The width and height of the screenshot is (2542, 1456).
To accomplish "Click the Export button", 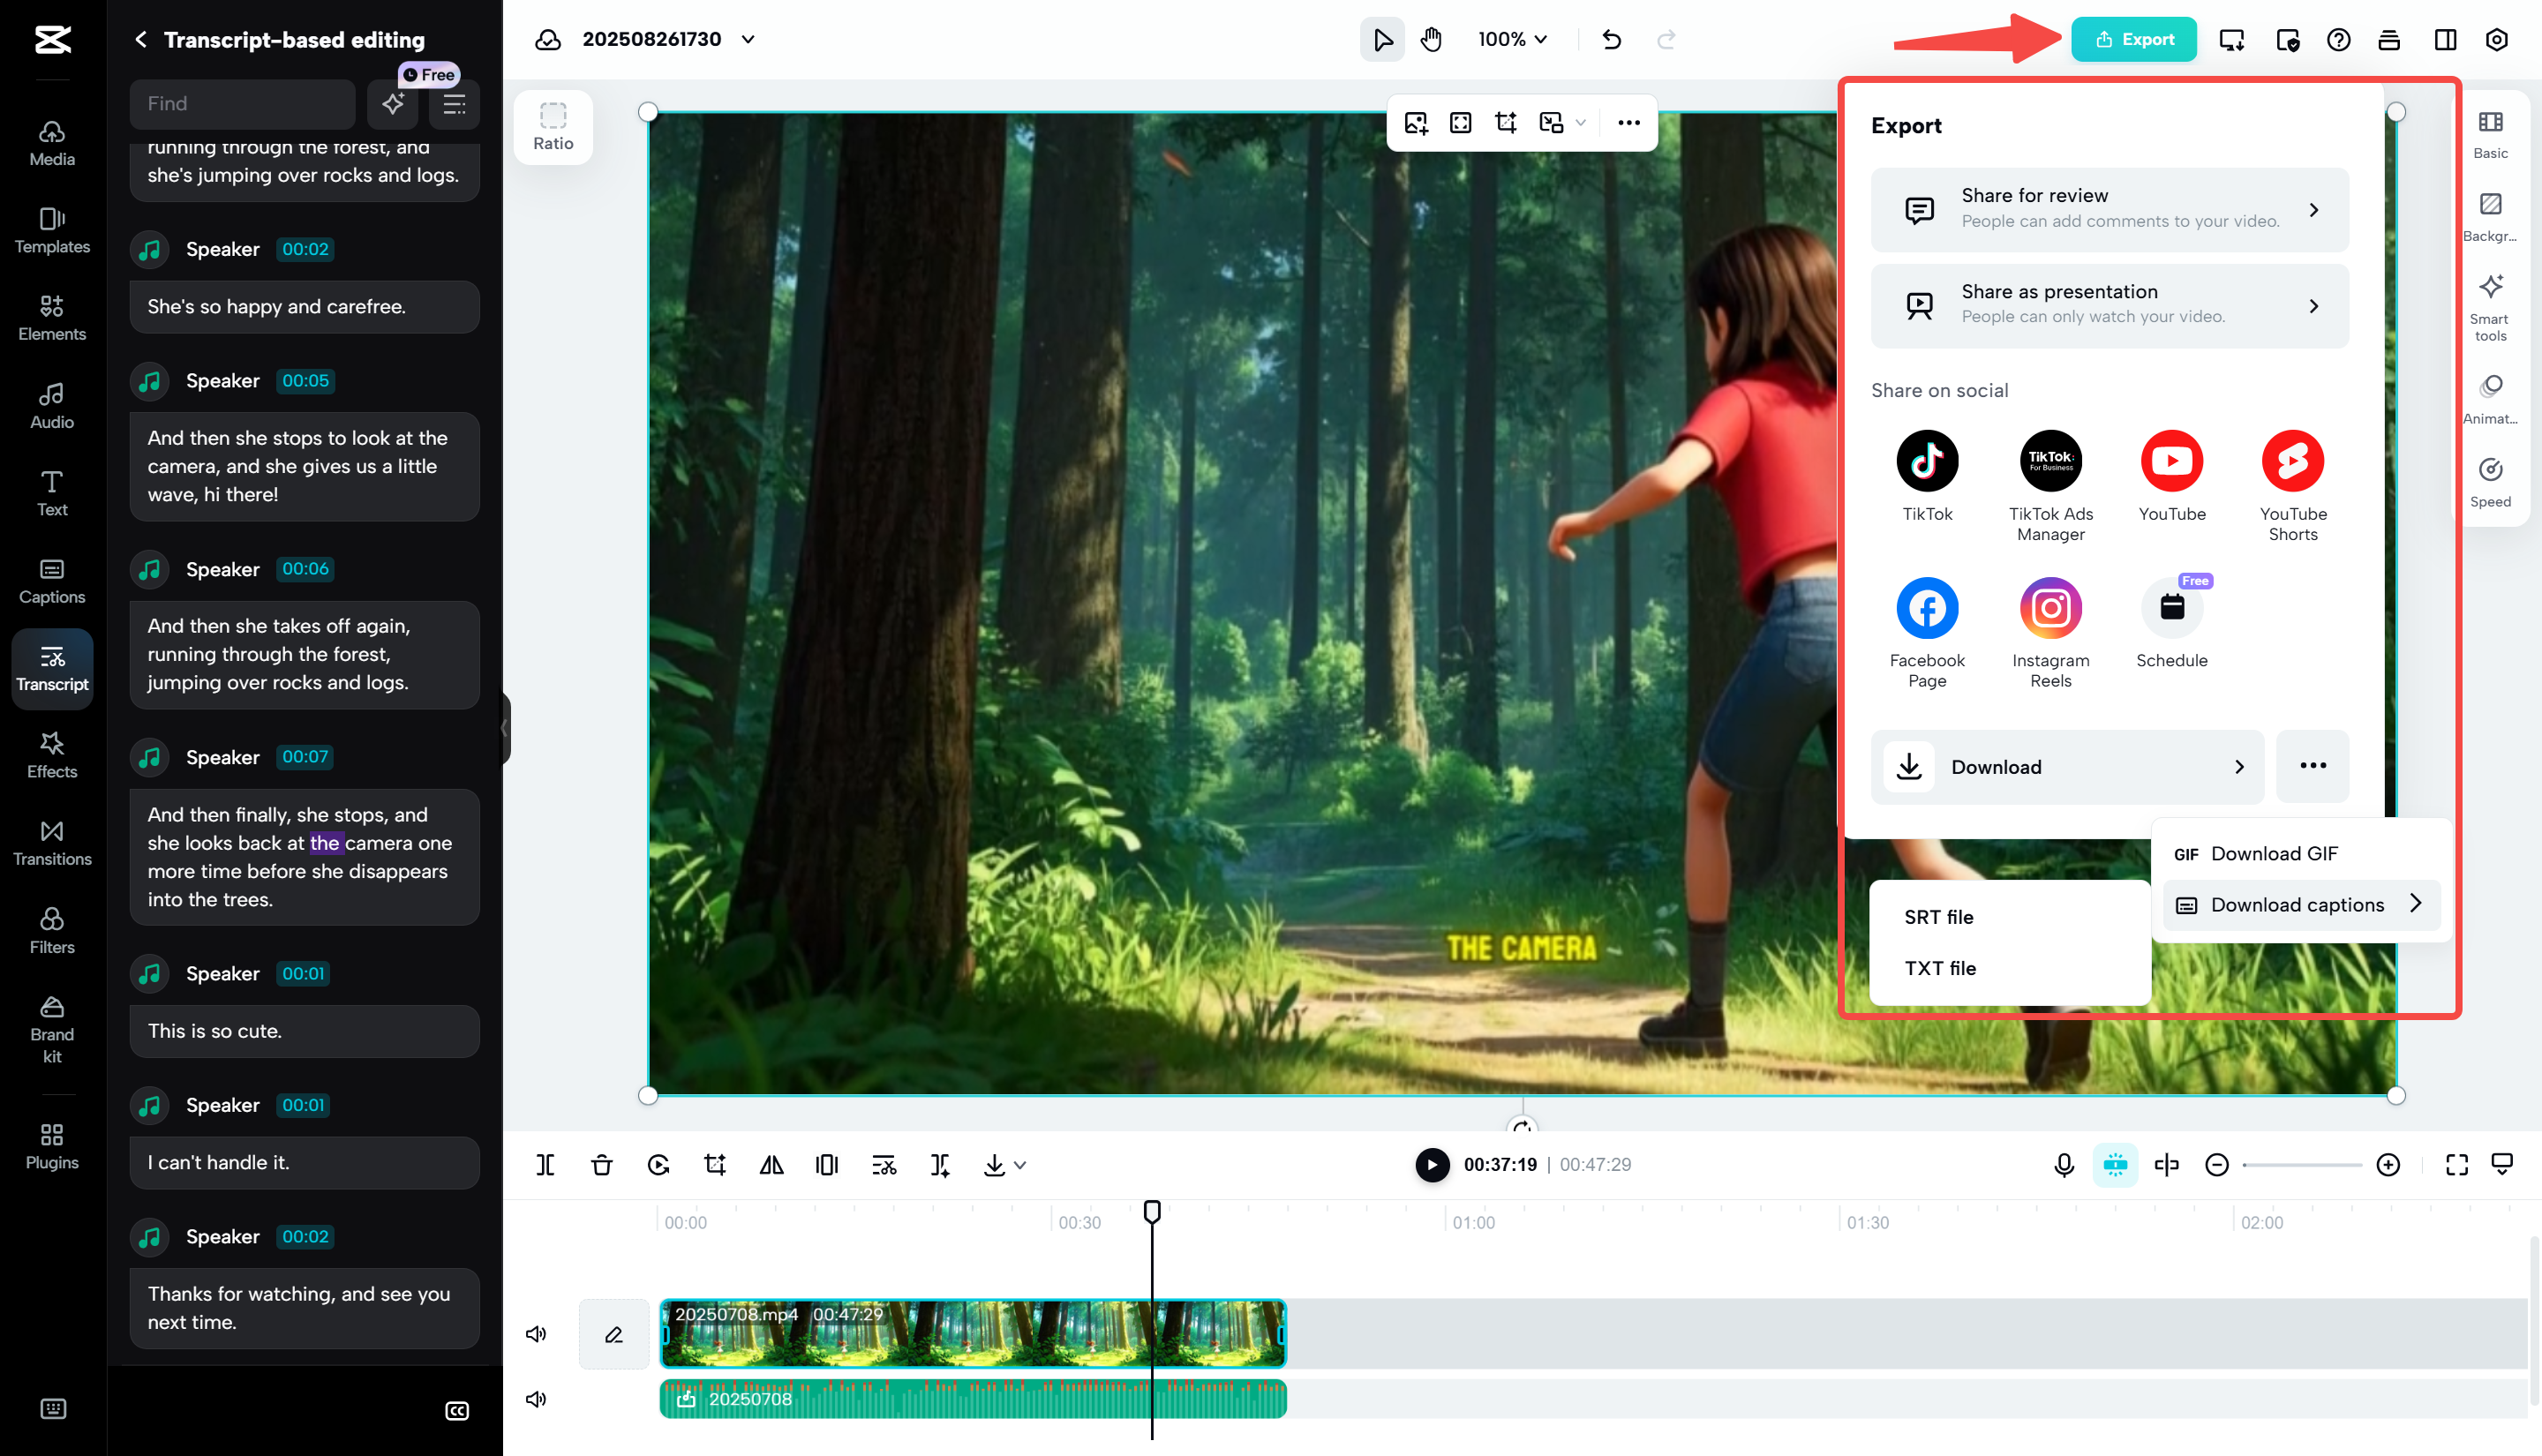I will pos(2133,39).
